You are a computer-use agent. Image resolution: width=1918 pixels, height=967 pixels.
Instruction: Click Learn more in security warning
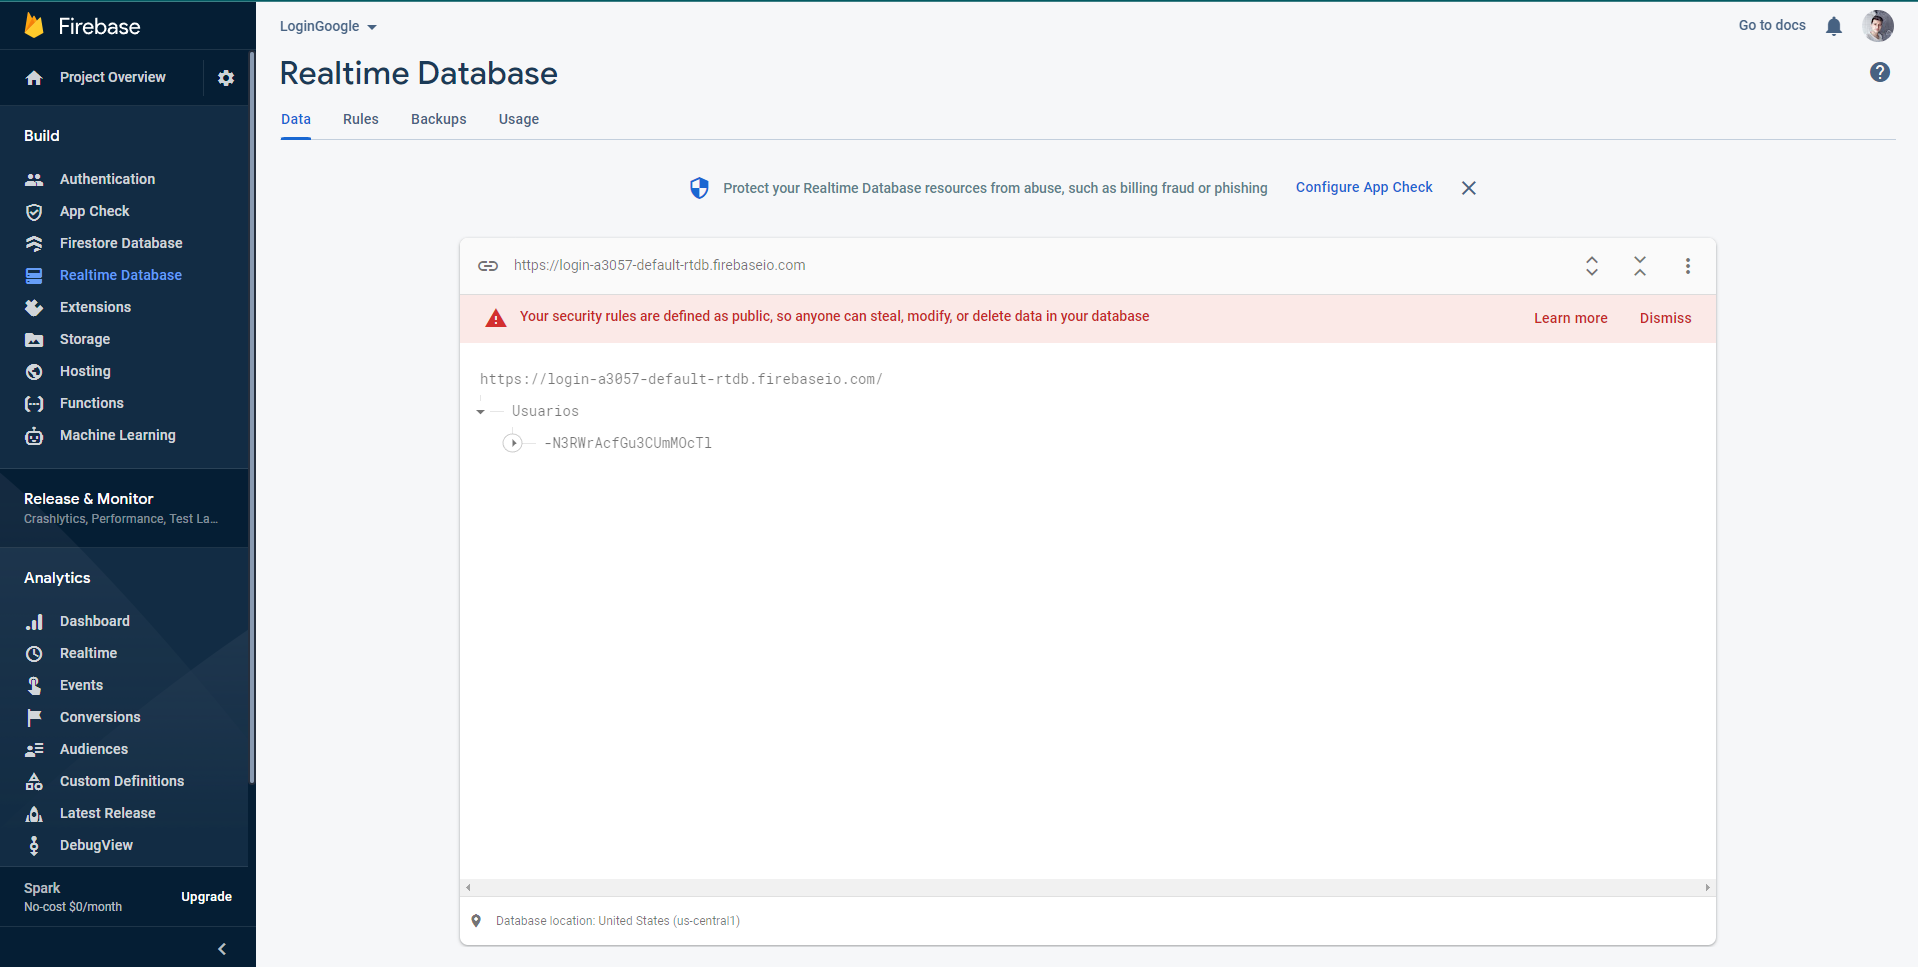point(1571,318)
